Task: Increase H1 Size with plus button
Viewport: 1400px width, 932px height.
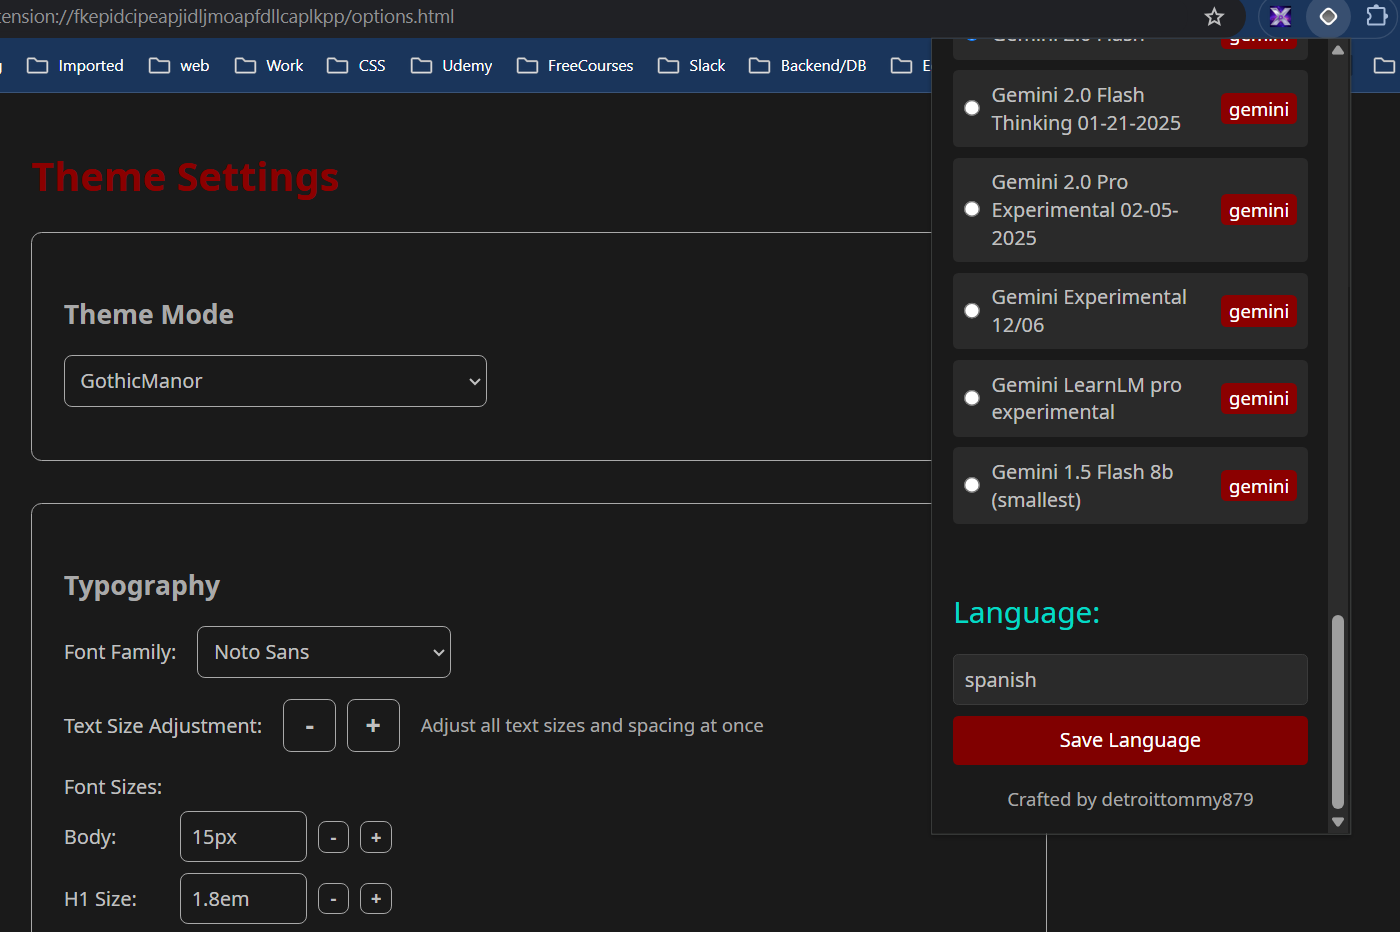Action: 376,899
